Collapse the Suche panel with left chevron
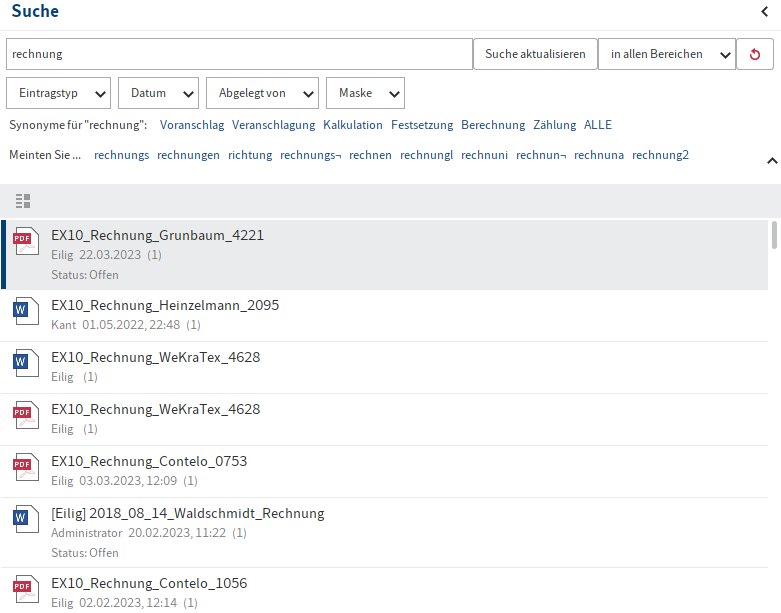This screenshot has height=613, width=781. point(765,11)
